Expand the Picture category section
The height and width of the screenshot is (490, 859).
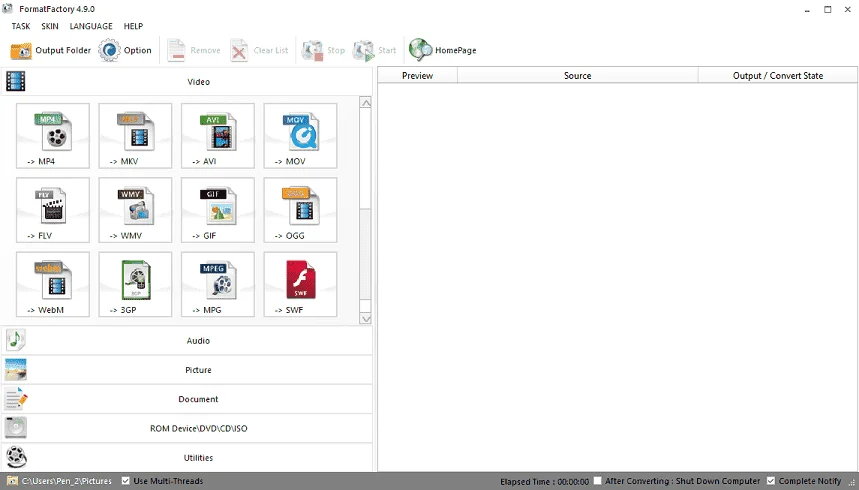tap(187, 370)
